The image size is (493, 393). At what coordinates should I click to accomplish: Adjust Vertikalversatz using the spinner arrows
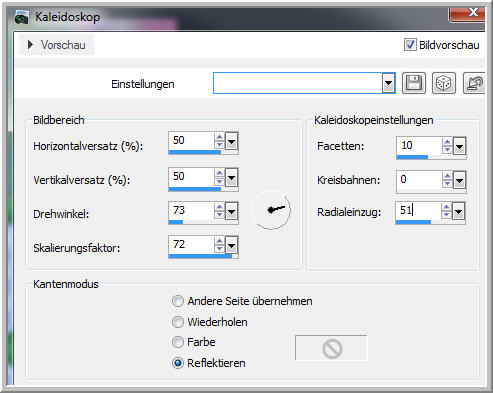(x=219, y=177)
